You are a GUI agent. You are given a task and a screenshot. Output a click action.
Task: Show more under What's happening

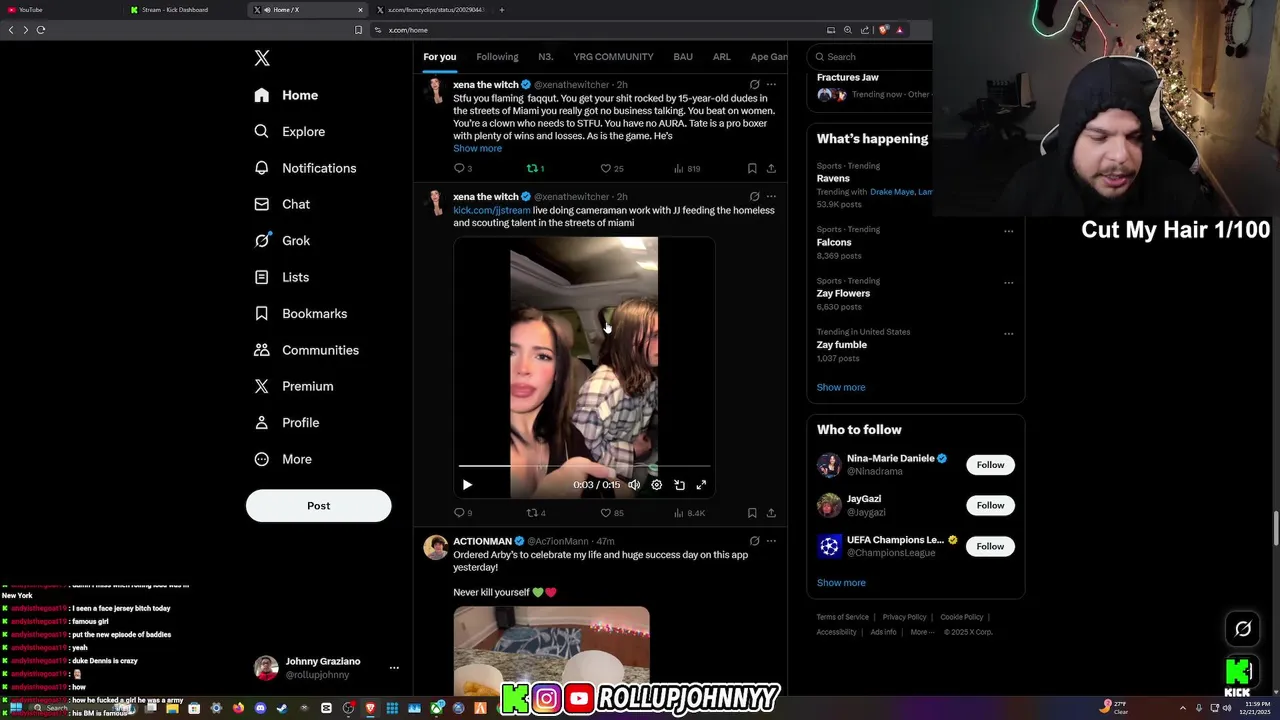click(841, 387)
